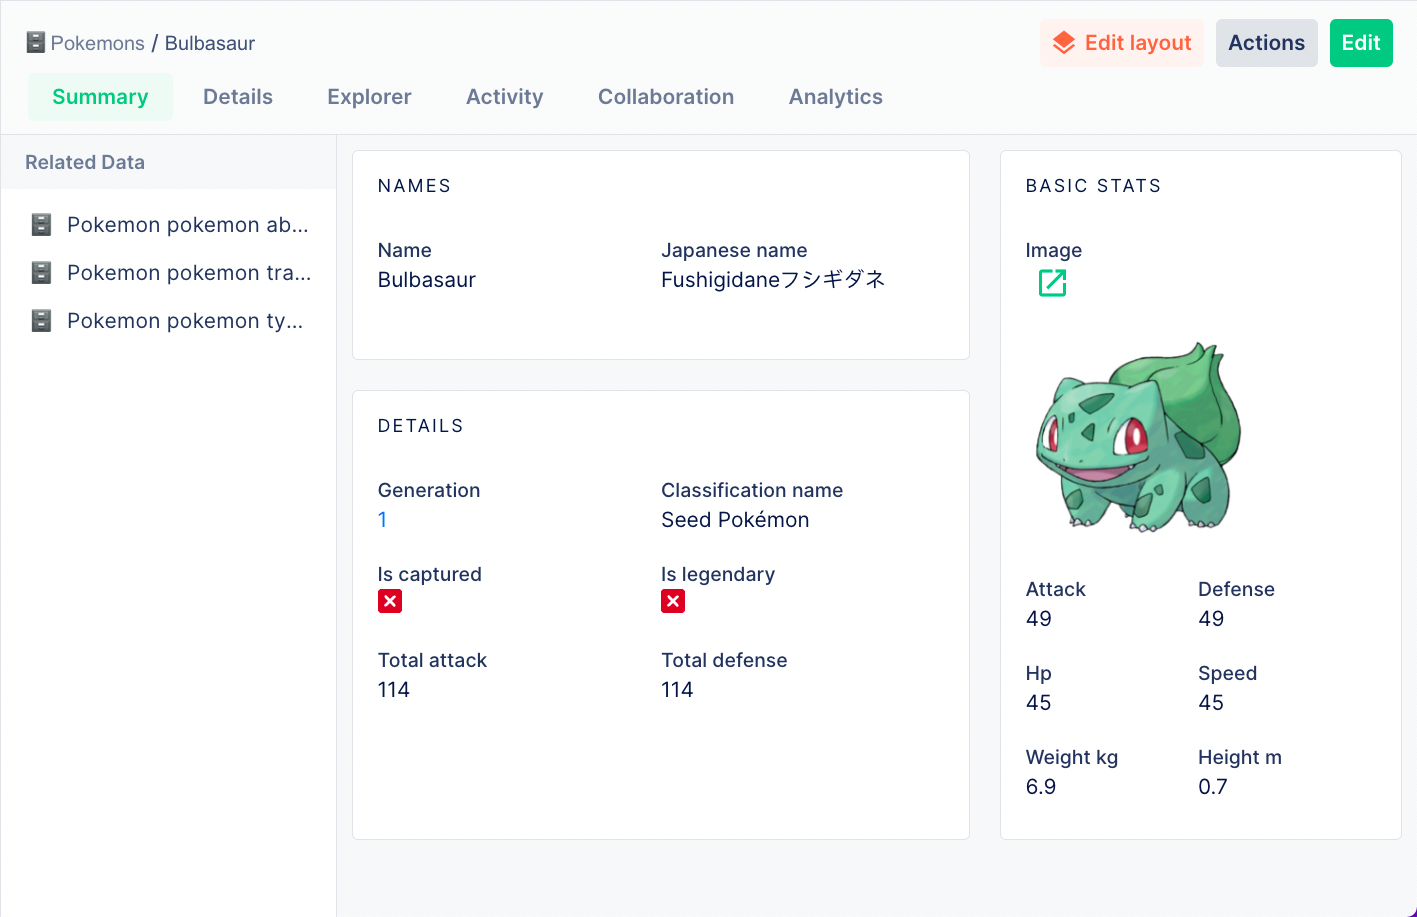Click the Speed value 45

(x=1211, y=703)
